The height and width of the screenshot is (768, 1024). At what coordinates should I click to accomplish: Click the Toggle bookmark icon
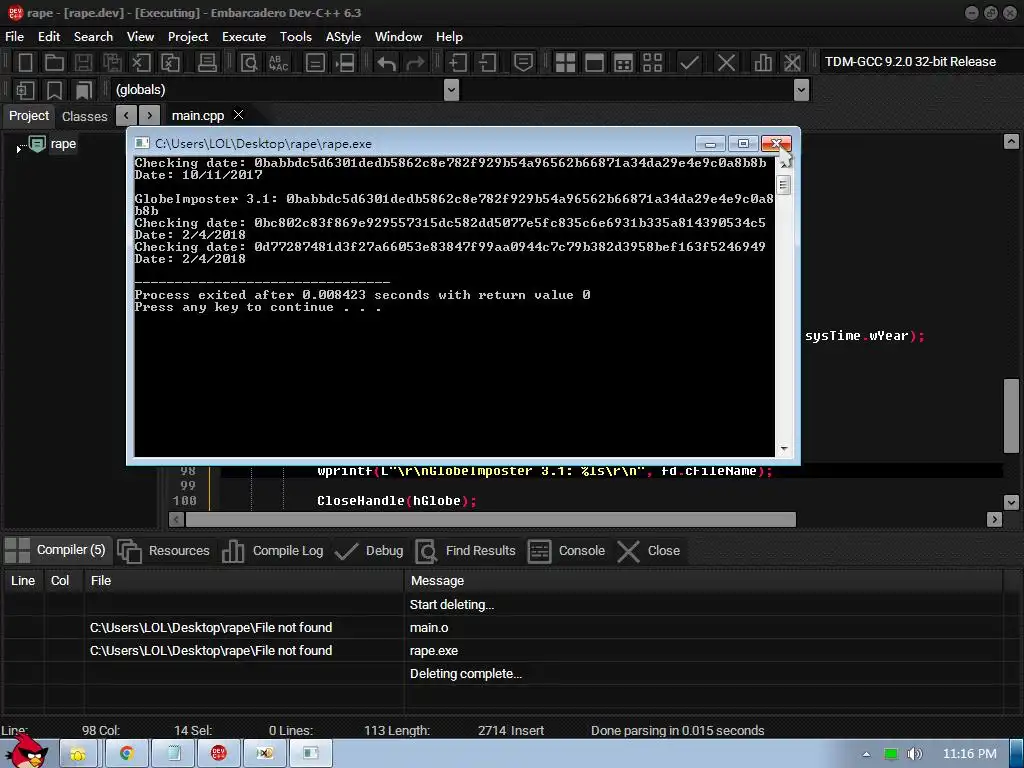(x=54, y=90)
